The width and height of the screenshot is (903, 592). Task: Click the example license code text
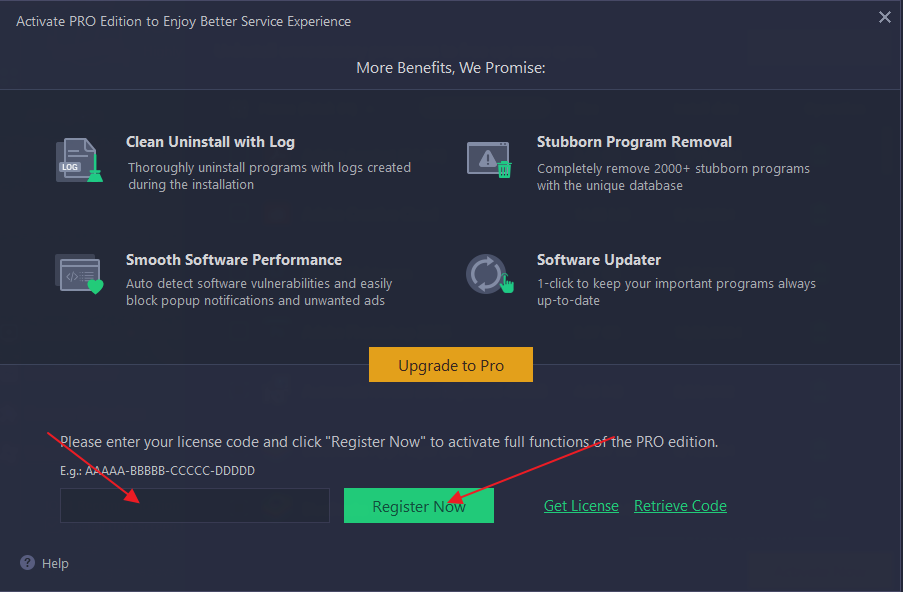tap(157, 469)
